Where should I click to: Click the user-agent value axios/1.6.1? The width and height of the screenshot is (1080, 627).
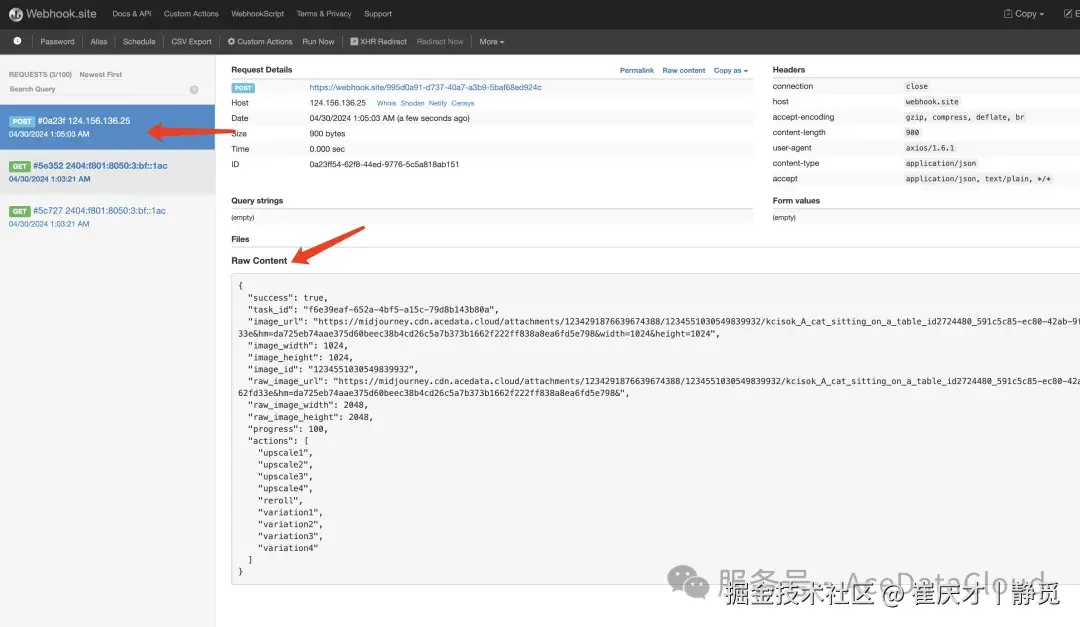tap(930, 148)
